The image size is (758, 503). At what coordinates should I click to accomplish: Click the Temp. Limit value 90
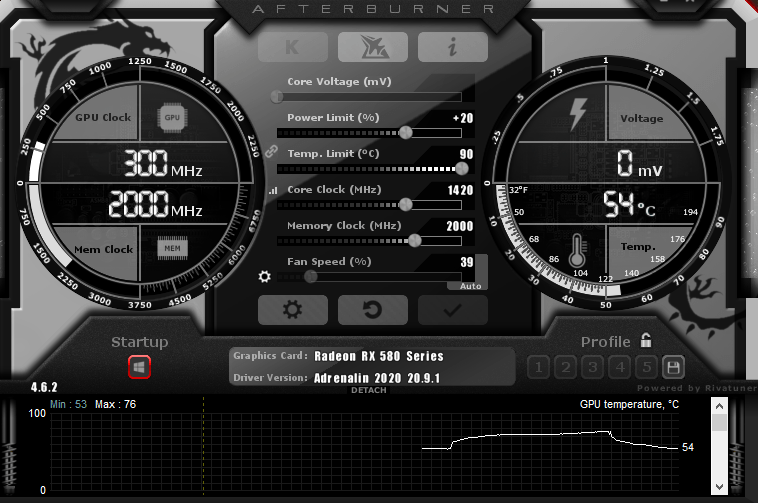point(466,154)
